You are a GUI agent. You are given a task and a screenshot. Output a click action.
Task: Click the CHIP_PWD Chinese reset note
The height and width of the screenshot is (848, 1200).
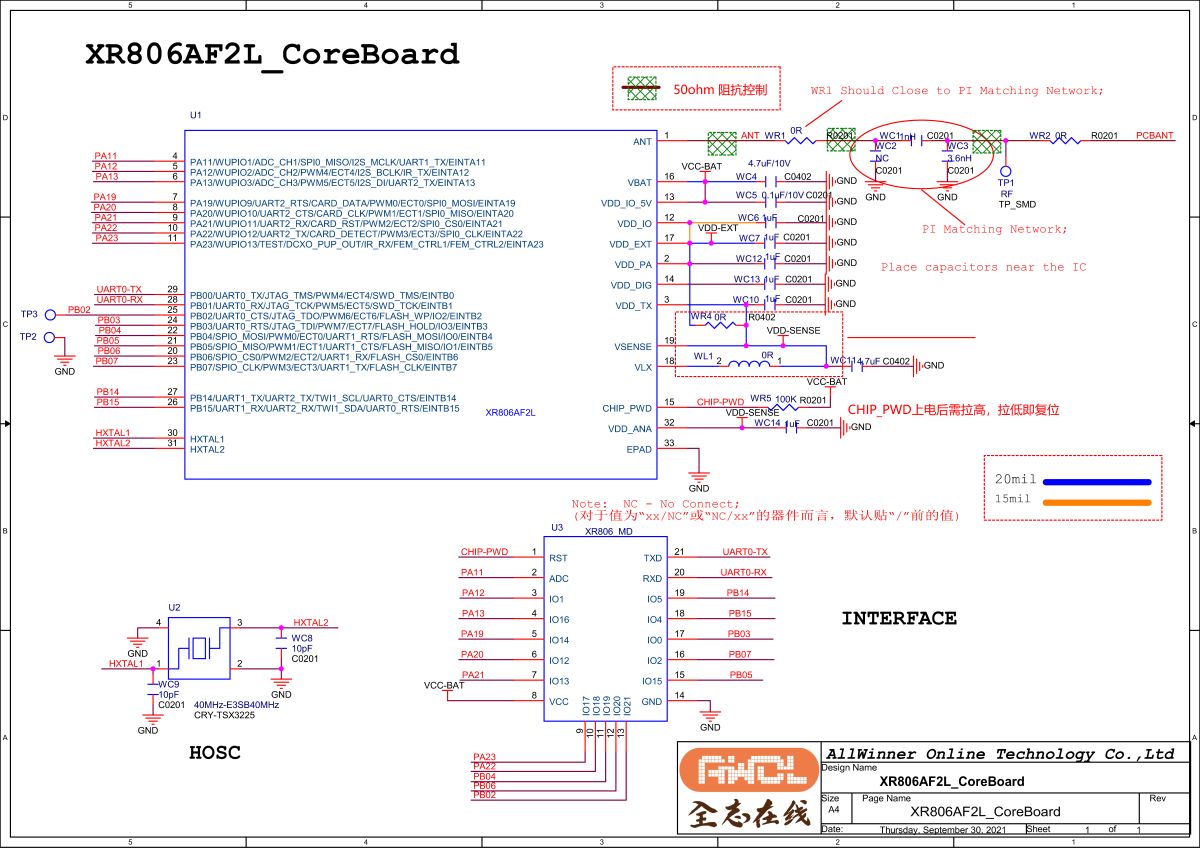coord(953,410)
